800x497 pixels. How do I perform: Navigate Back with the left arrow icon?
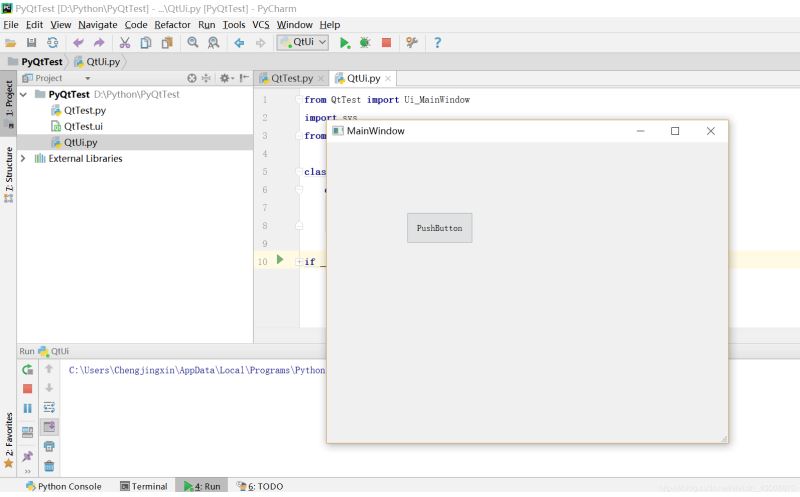click(x=239, y=43)
